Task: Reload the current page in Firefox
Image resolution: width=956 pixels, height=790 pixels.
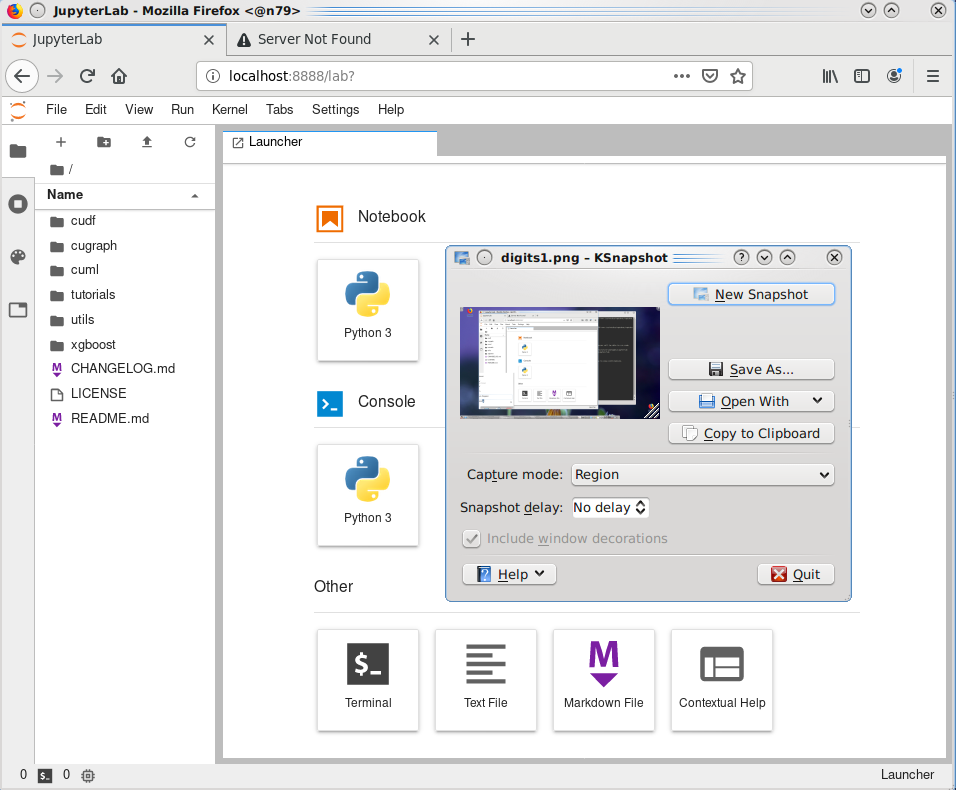Action: tap(87, 76)
